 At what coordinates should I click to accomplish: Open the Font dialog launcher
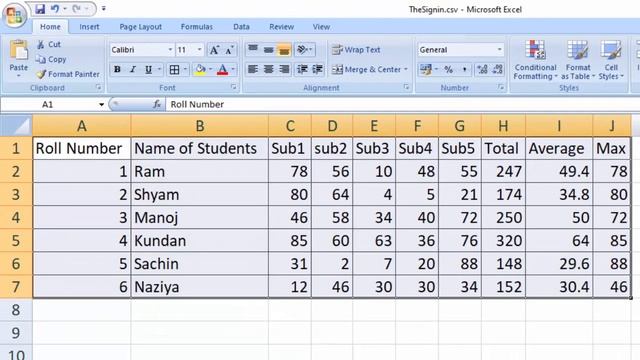(233, 87)
